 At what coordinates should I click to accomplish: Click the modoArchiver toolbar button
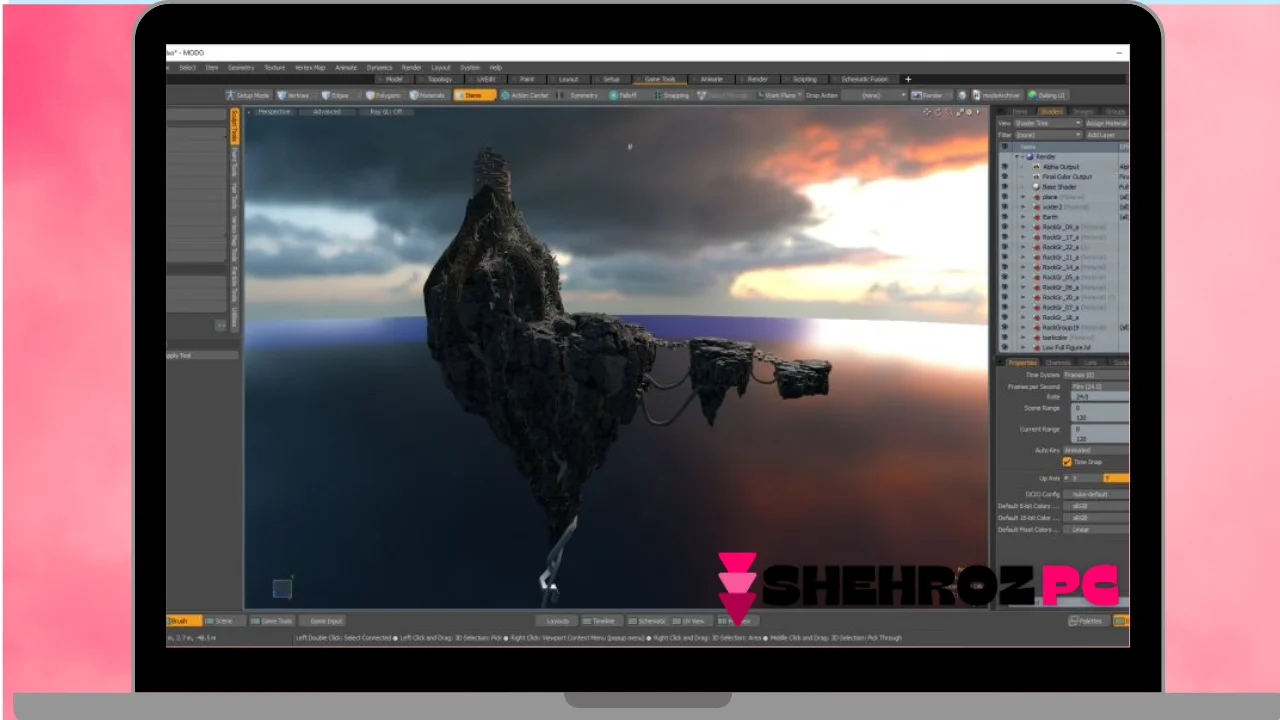coord(997,95)
